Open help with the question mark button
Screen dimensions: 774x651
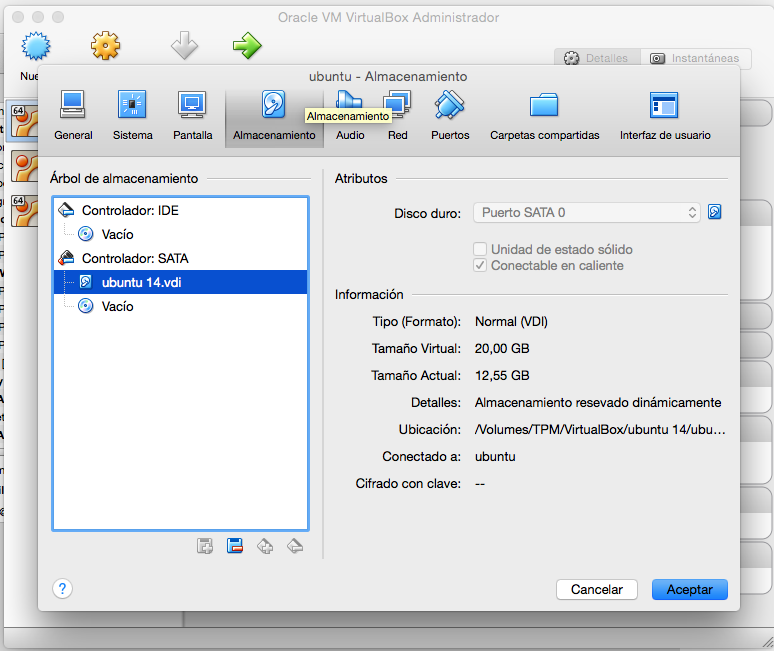pyautogui.click(x=62, y=588)
